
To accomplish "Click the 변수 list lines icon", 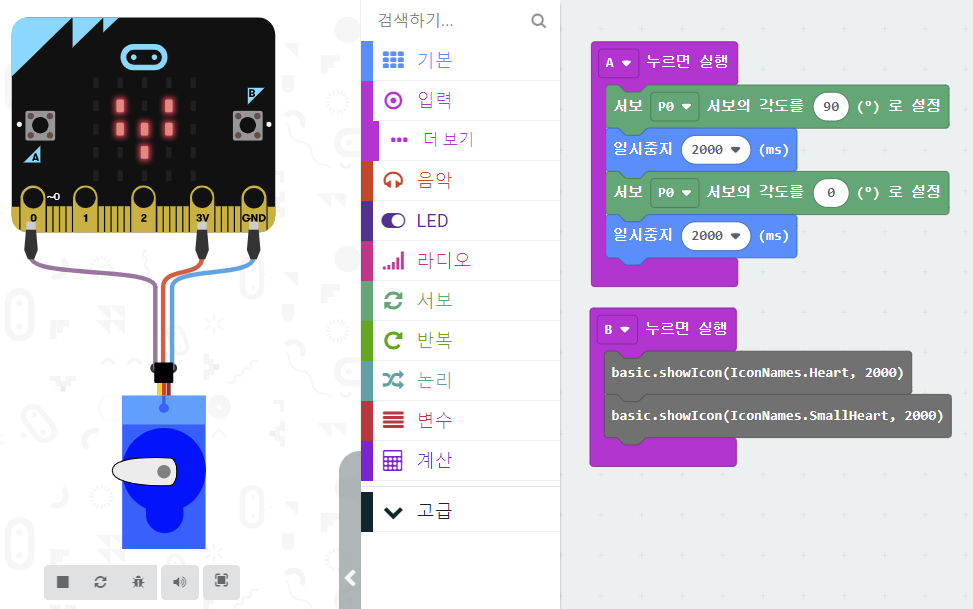I will coord(393,420).
